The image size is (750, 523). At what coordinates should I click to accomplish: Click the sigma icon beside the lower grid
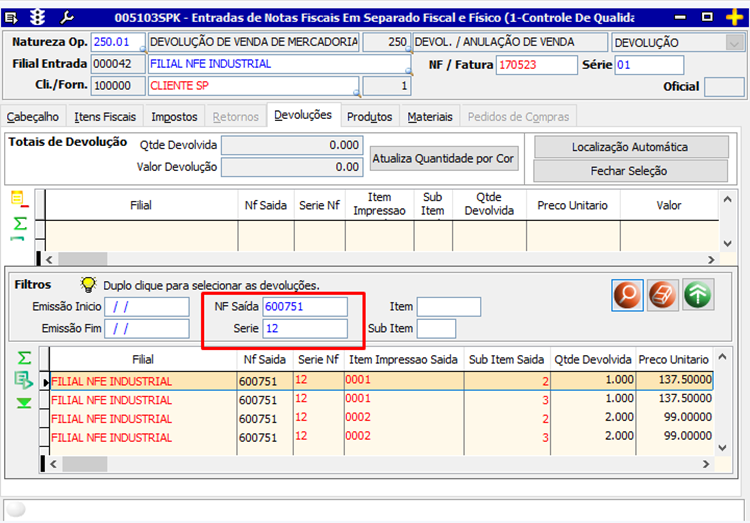pyautogui.click(x=23, y=358)
